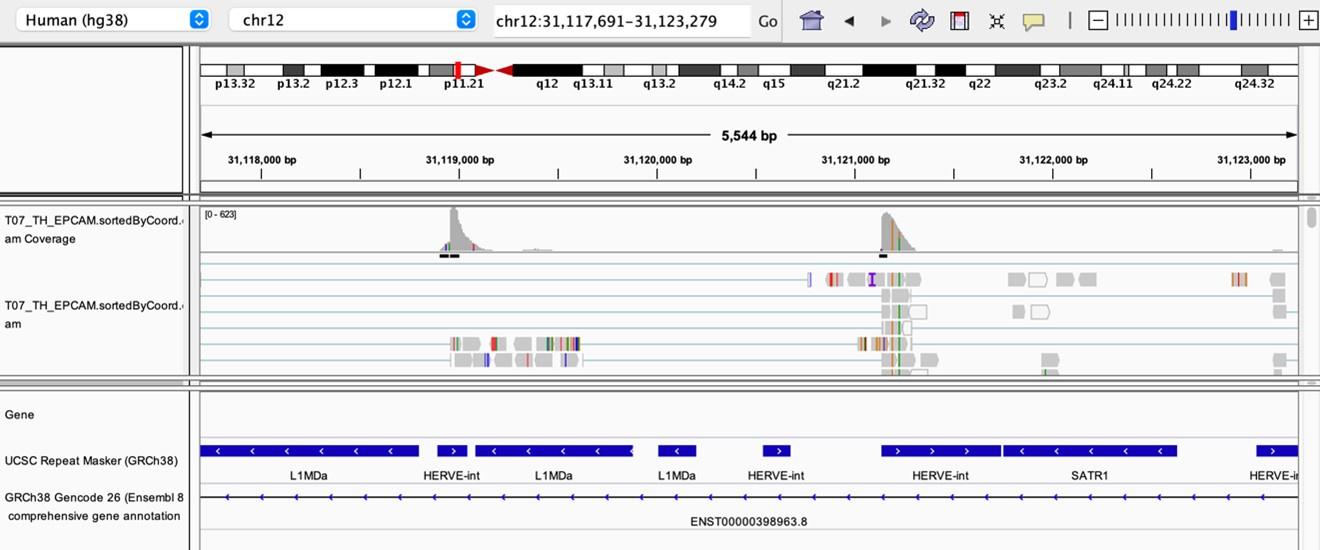Select the T07_TH_EPCAM Coverage track name
Screen dimensions: 1320x550
(92, 230)
